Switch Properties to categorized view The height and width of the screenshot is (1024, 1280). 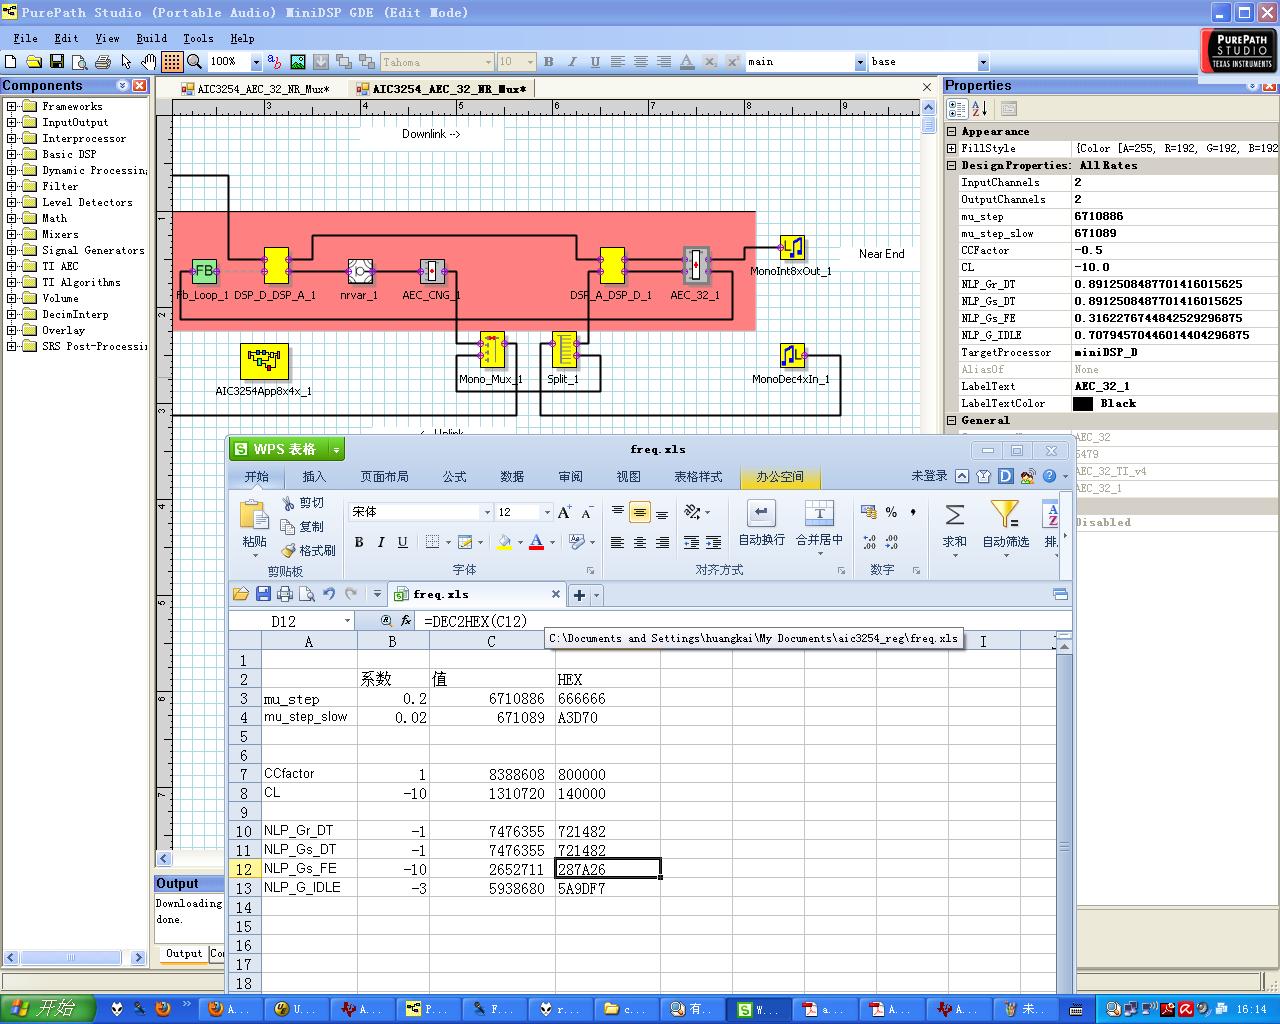[x=957, y=108]
